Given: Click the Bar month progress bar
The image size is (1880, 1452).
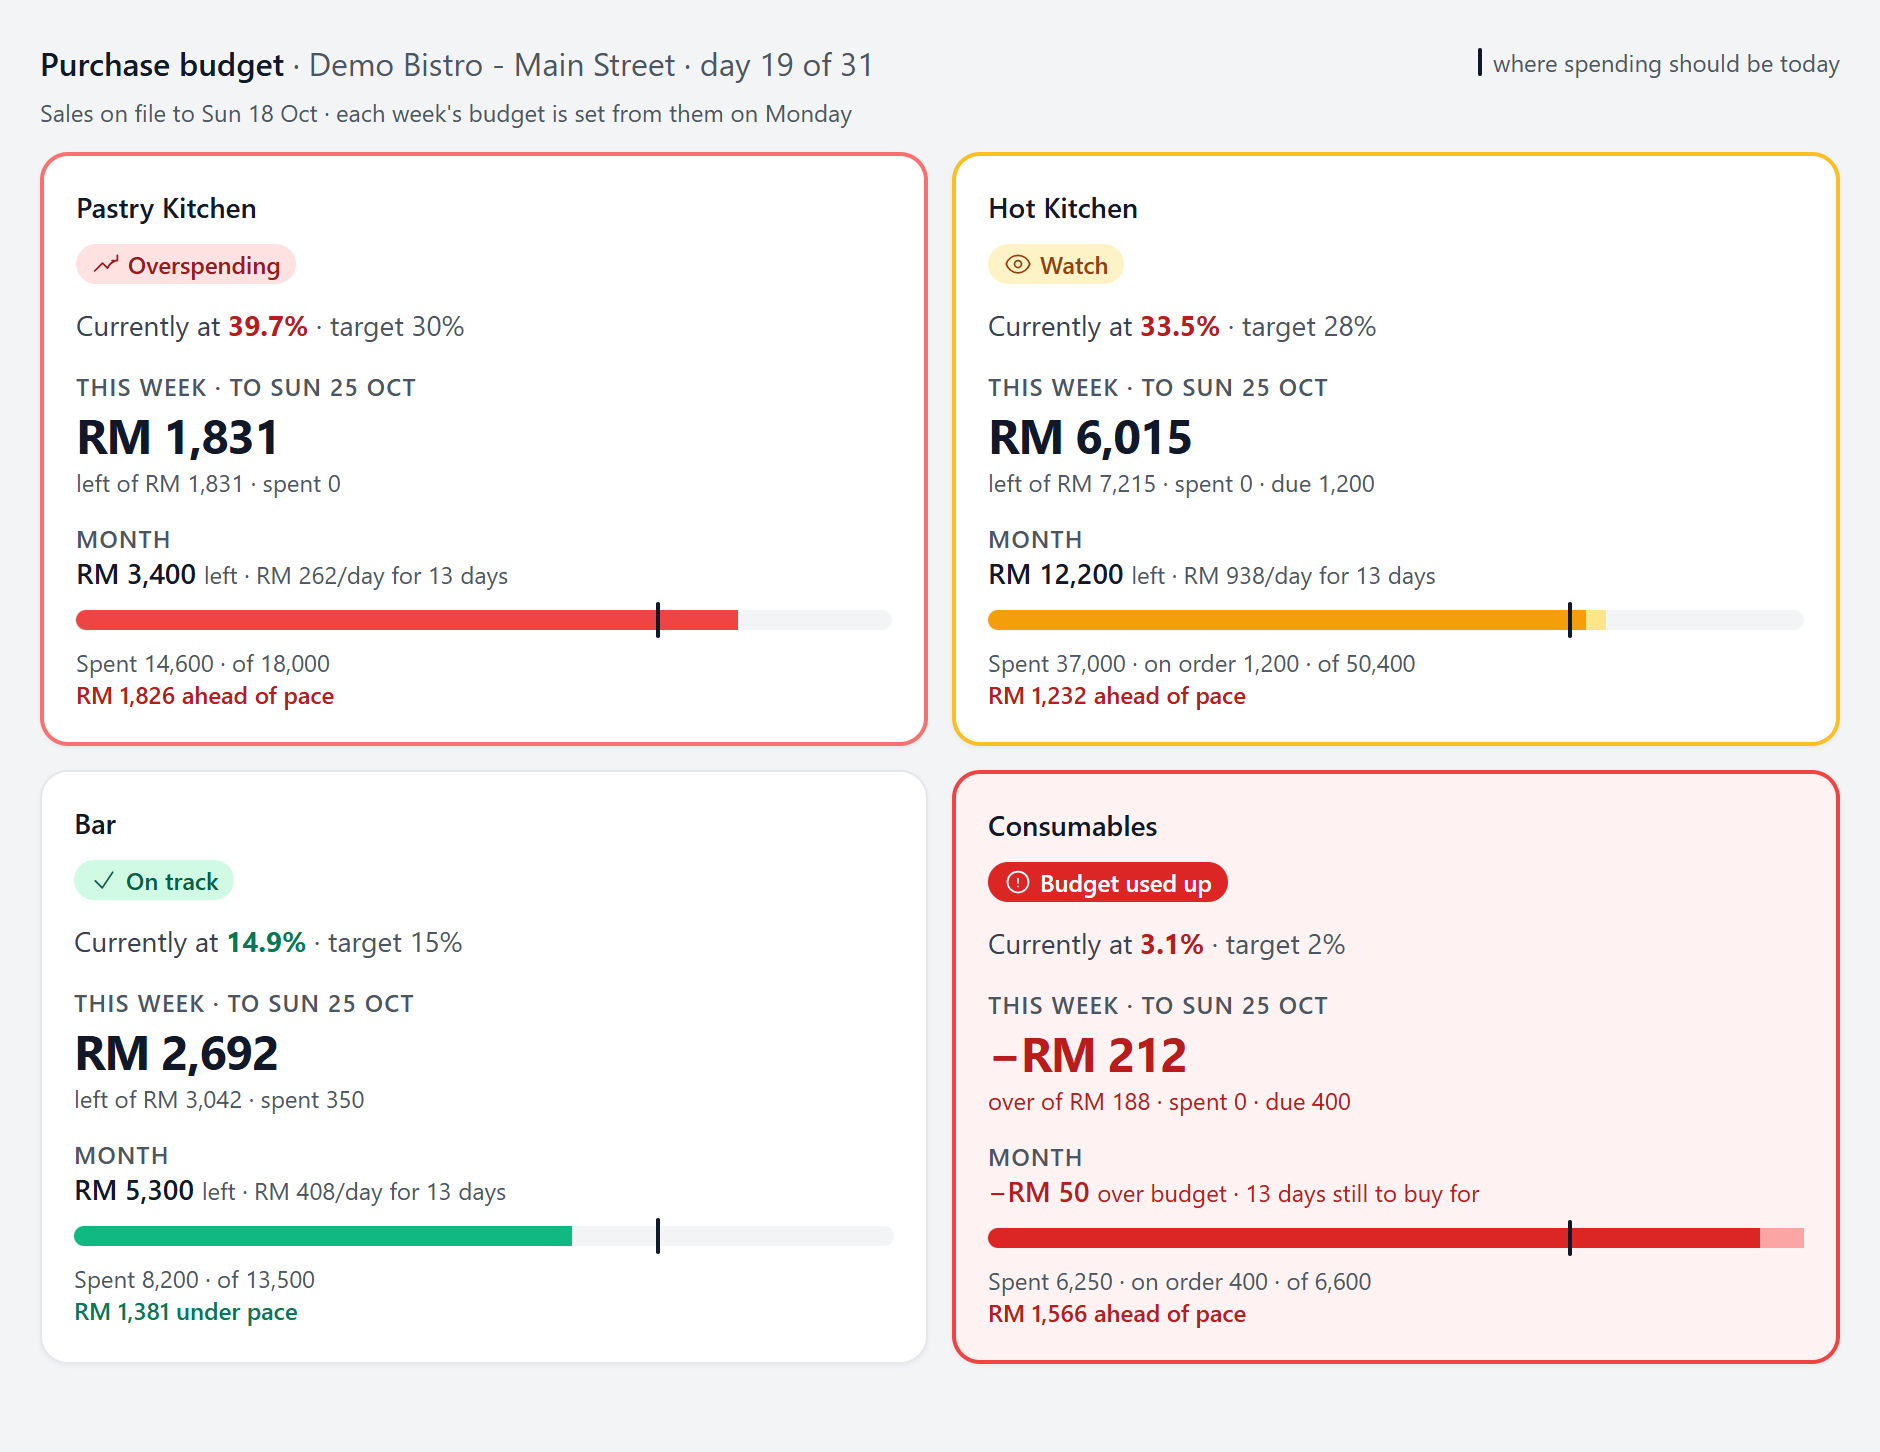Looking at the screenshot, I should pyautogui.click(x=484, y=1236).
